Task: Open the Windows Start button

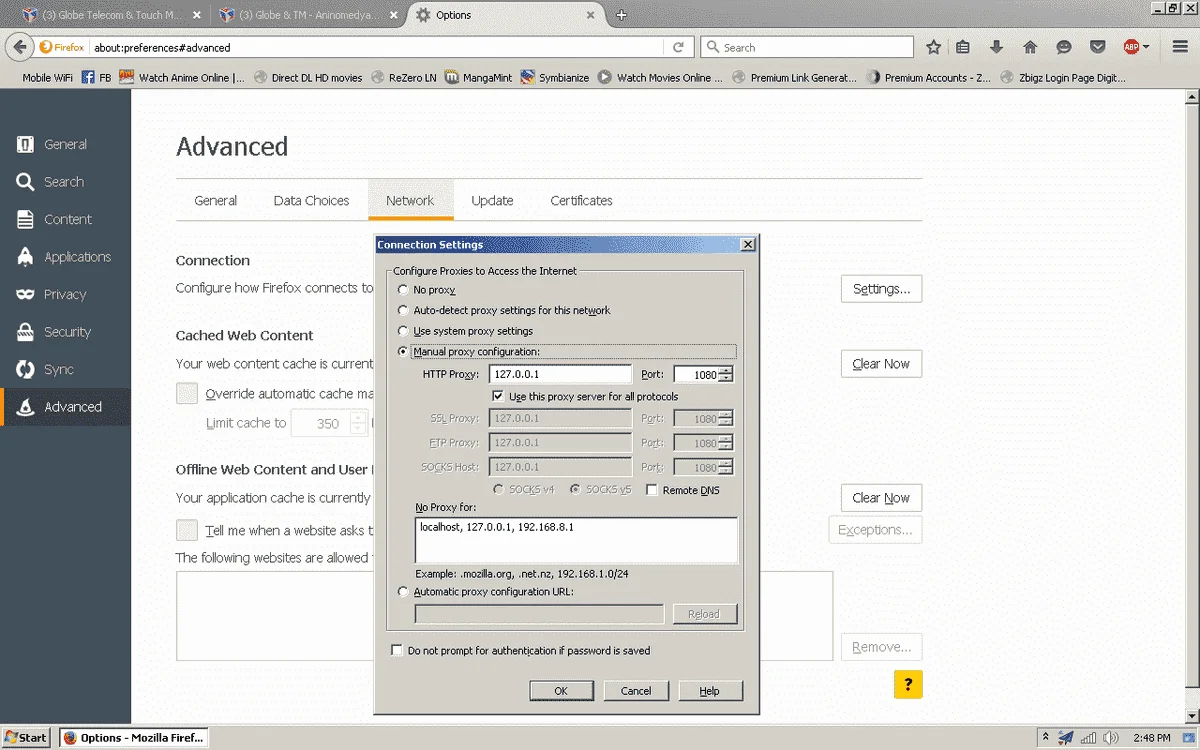Action: (x=27, y=738)
